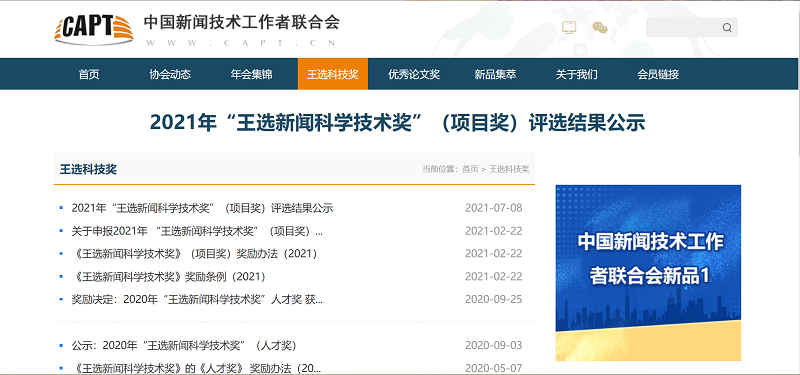Screen dimensions: 800x375
Task: Open 年会集锦 navigation item
Action: tap(251, 74)
